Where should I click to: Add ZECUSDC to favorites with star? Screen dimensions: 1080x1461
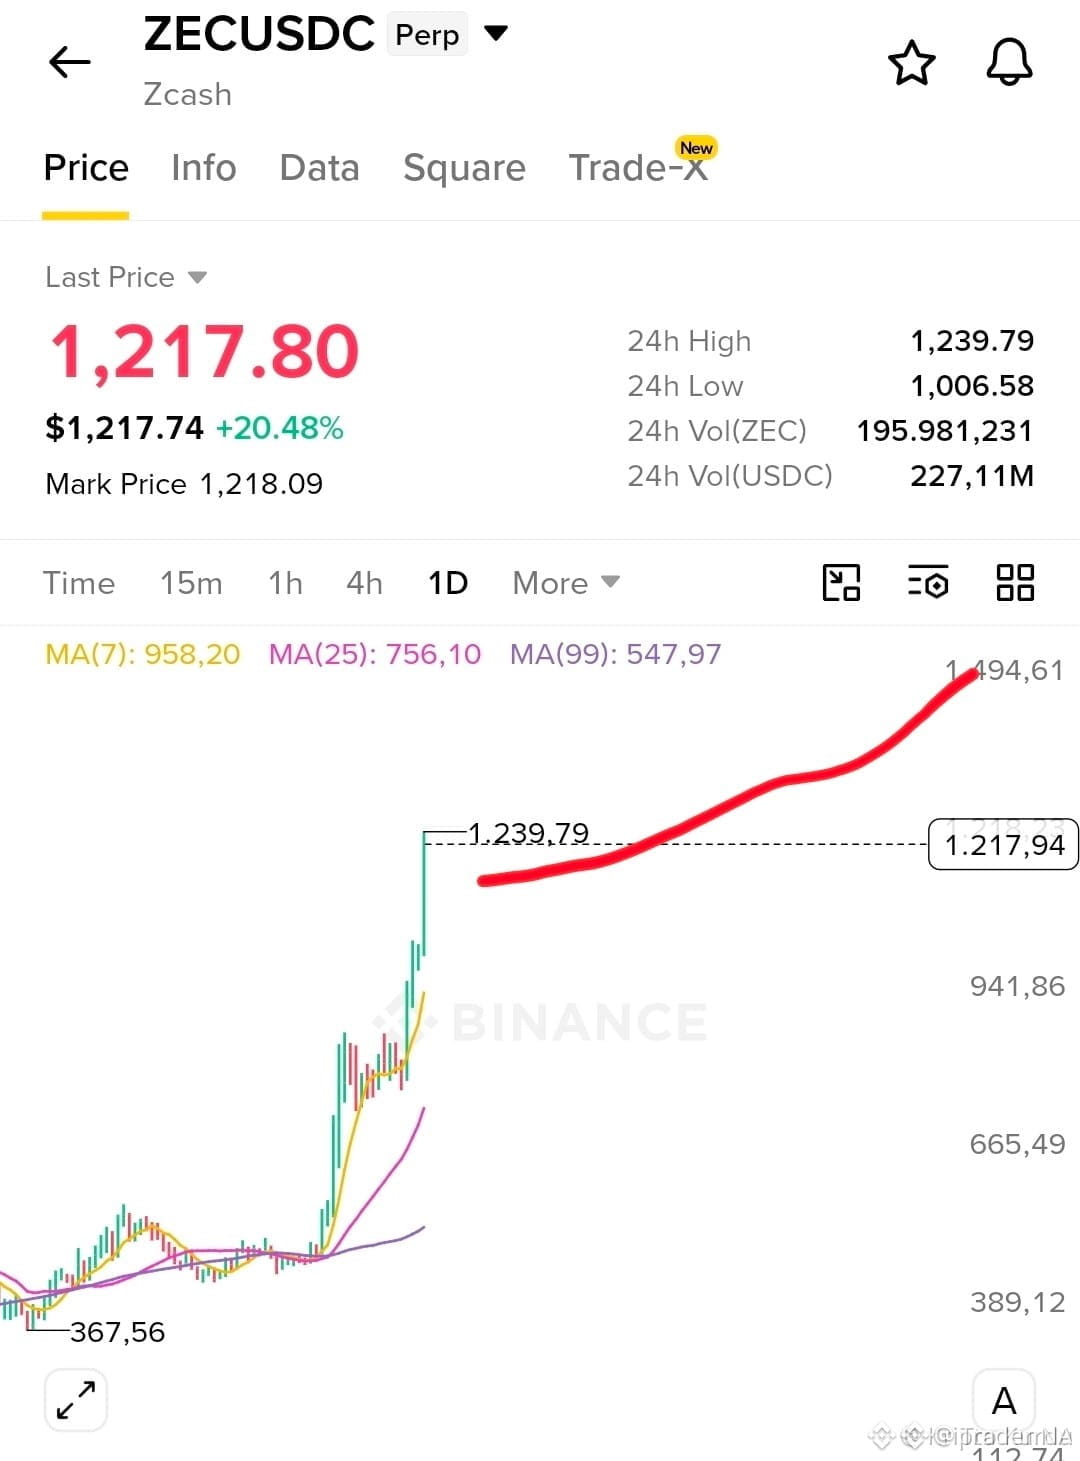click(912, 63)
